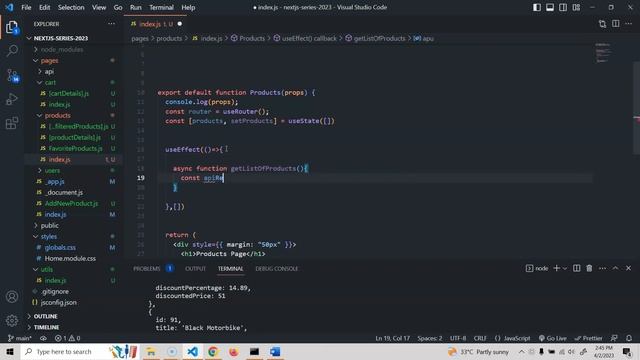Open the File menu
640x360 pixels.
point(26,7)
